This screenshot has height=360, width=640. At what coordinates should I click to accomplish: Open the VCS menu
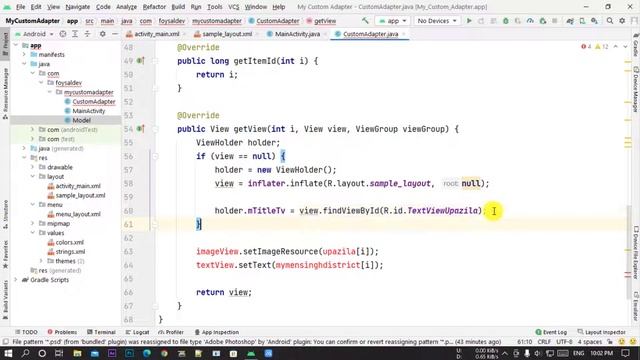tap(233, 7)
